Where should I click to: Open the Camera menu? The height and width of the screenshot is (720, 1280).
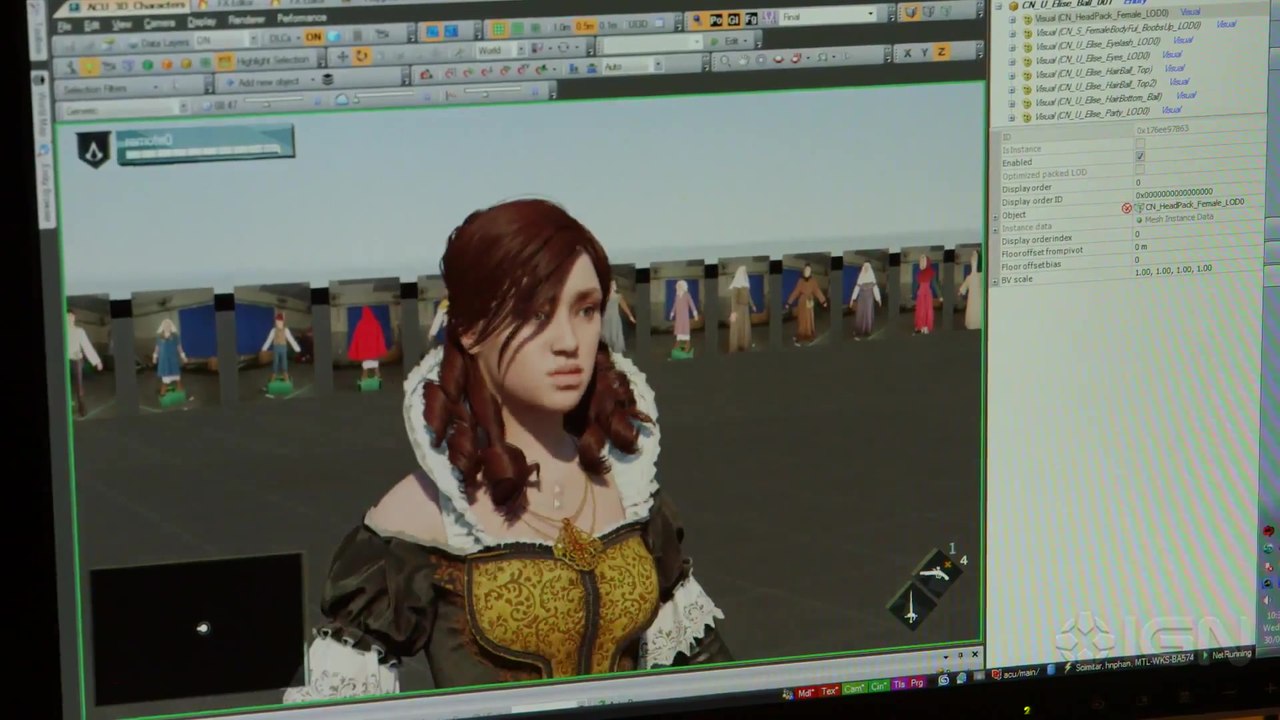(159, 24)
